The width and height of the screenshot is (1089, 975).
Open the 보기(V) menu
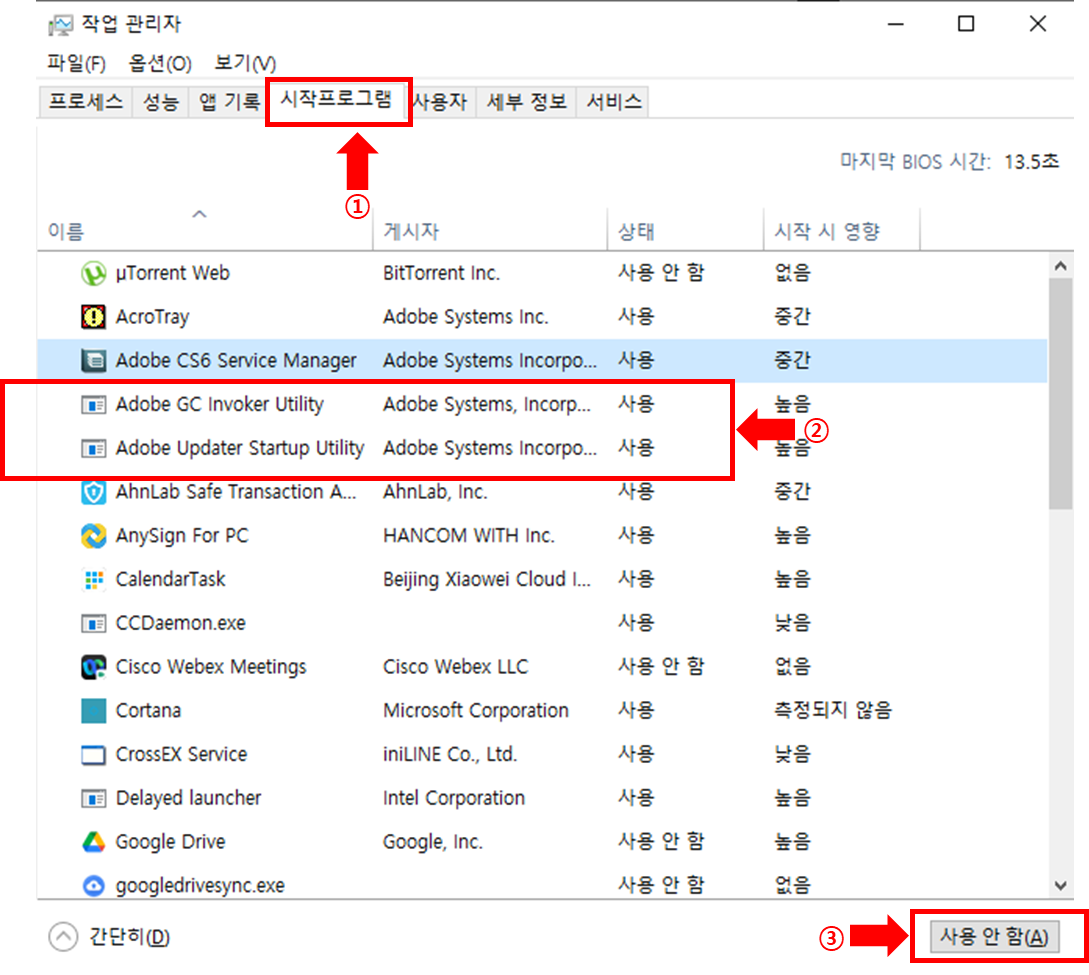pos(245,63)
